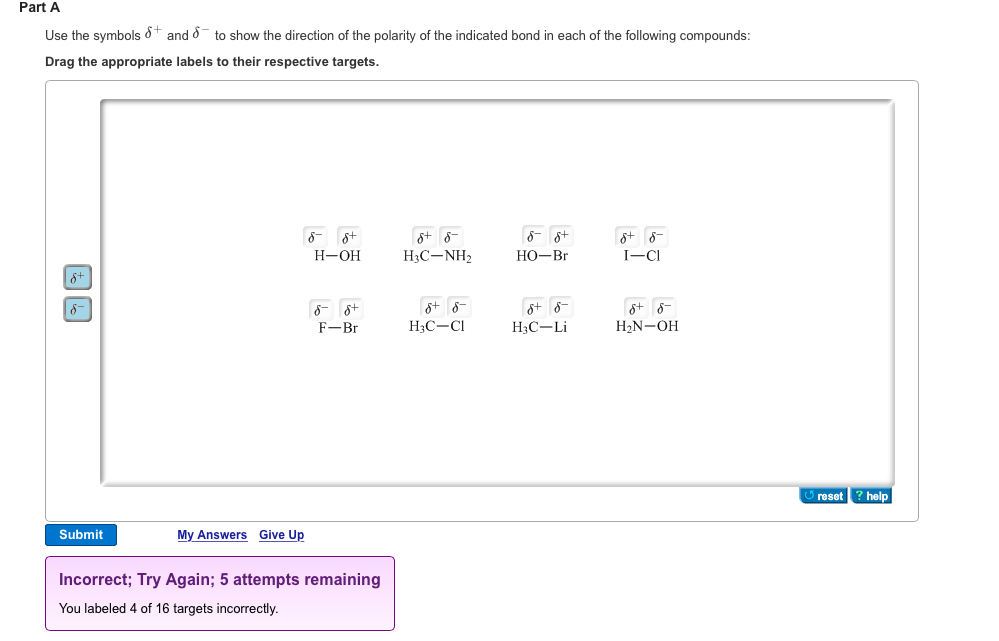Click the reset button

coord(823,495)
